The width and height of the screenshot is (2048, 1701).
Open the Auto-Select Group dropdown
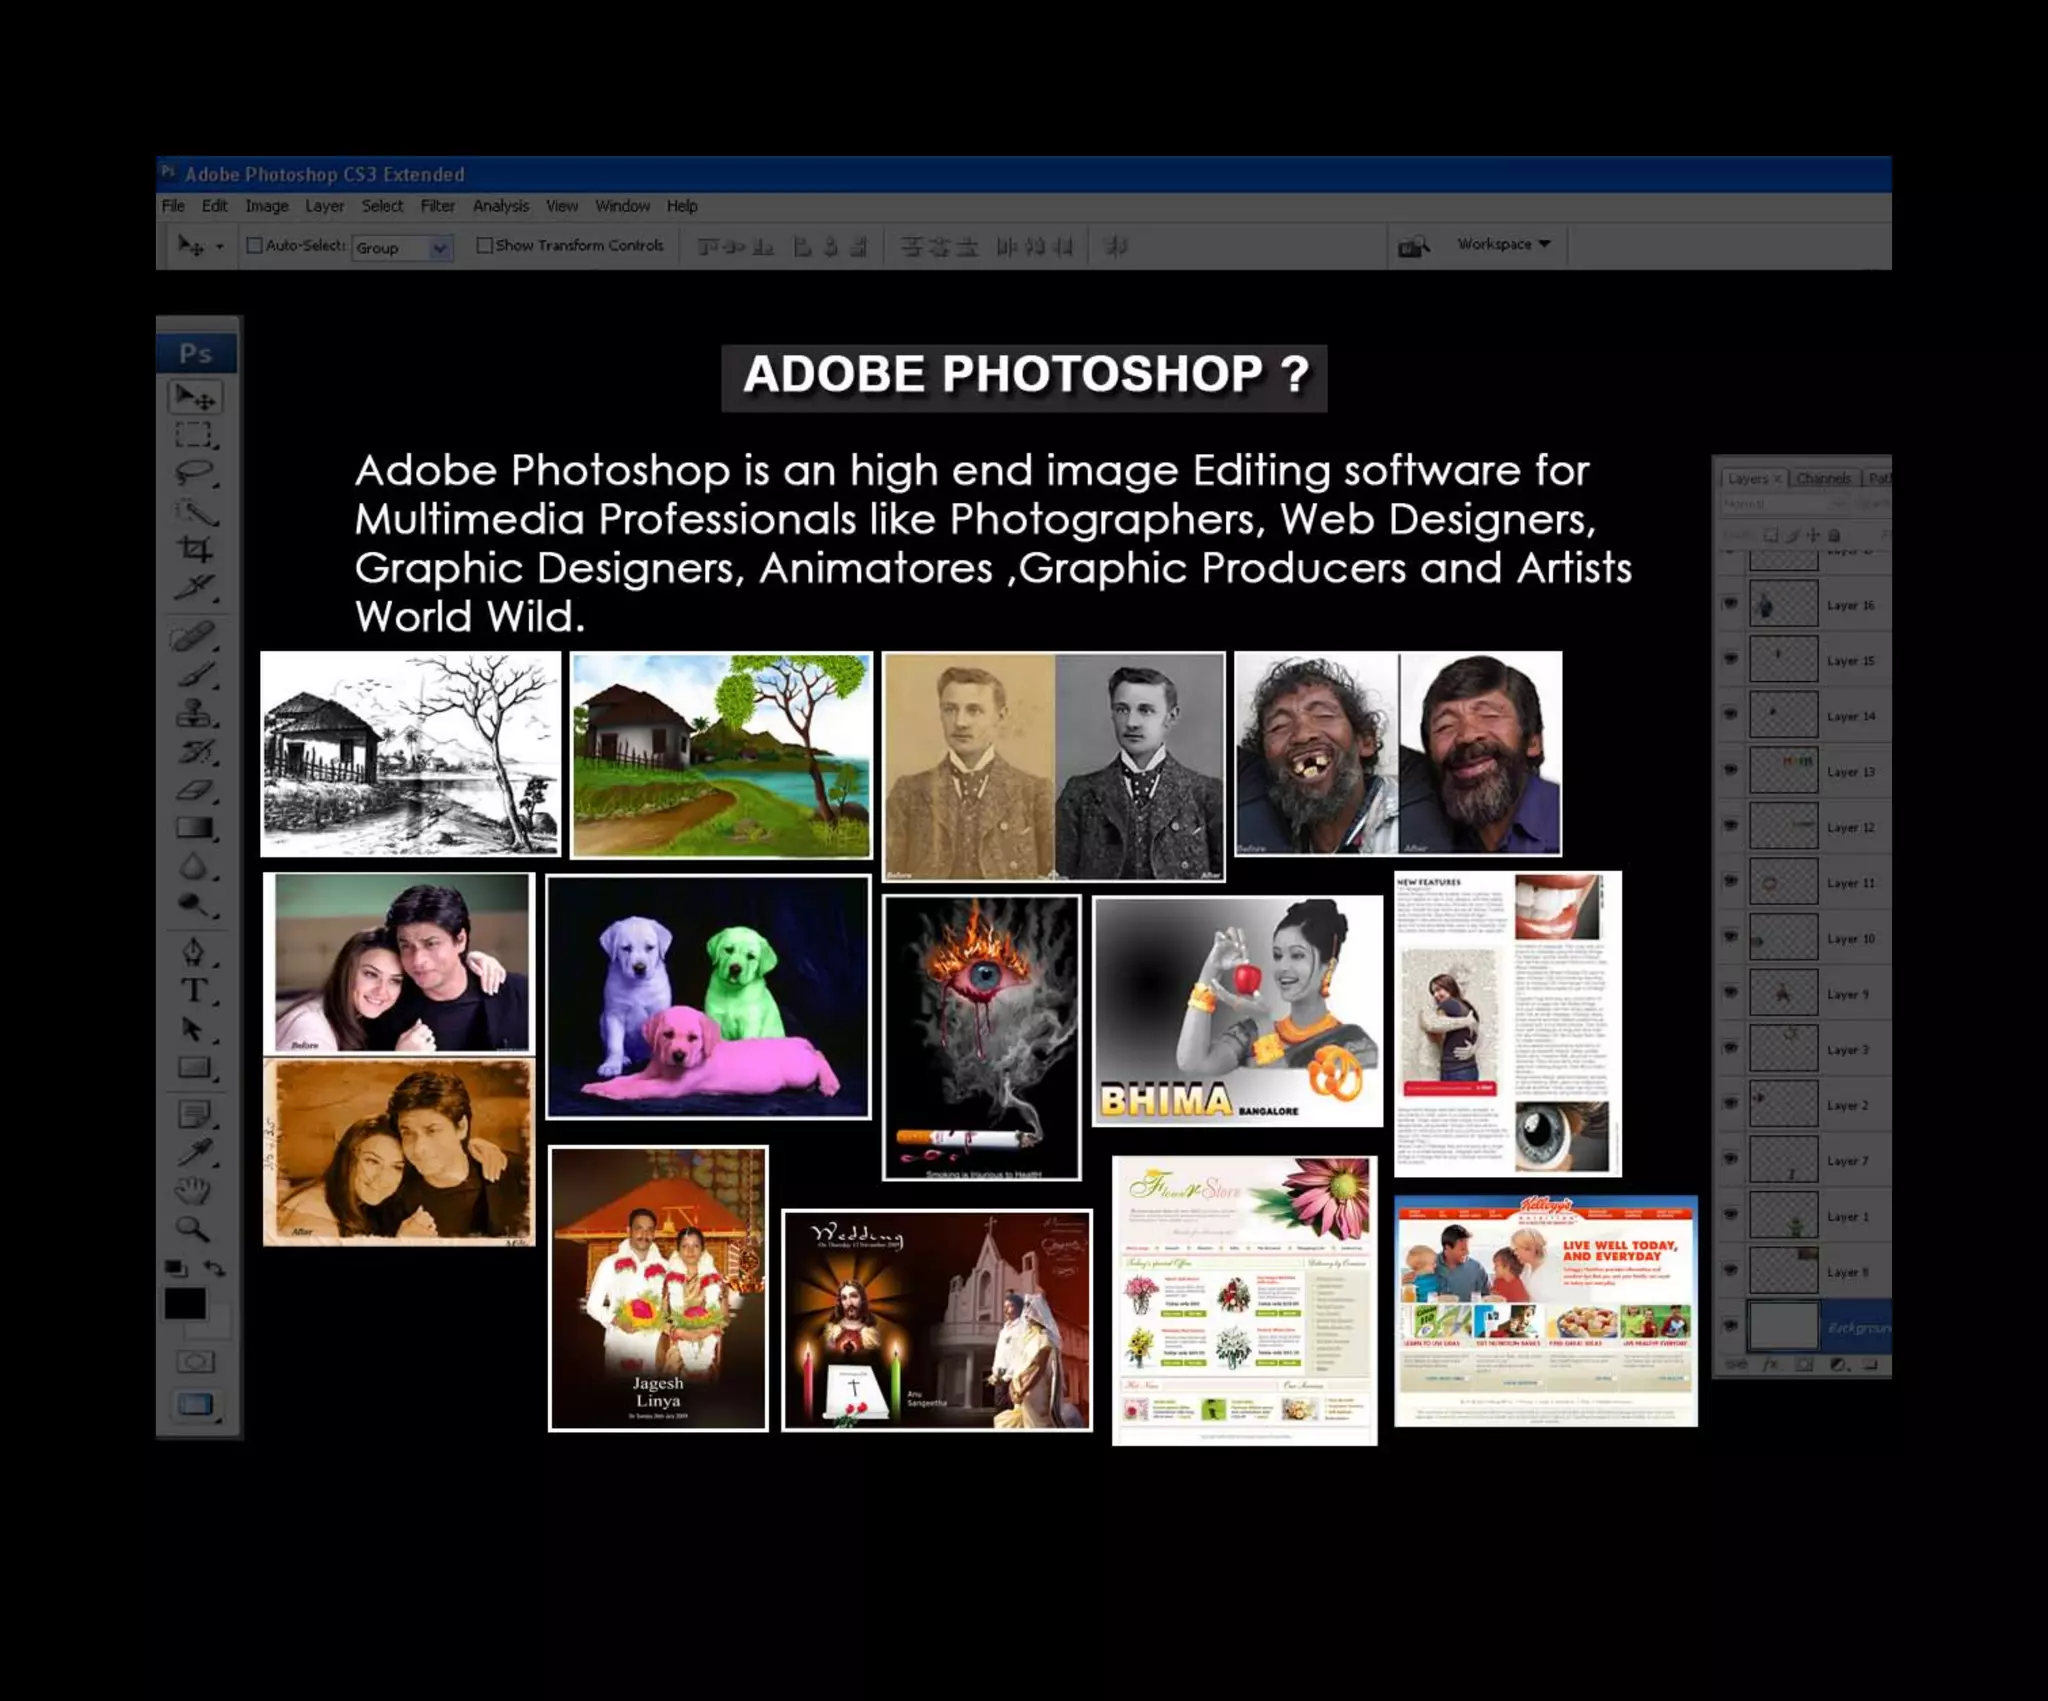[402, 247]
